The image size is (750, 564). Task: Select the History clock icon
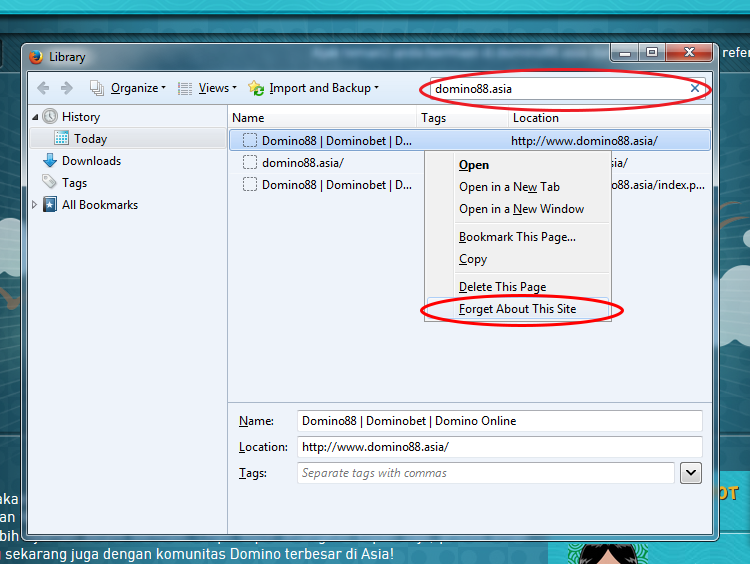tap(50, 116)
